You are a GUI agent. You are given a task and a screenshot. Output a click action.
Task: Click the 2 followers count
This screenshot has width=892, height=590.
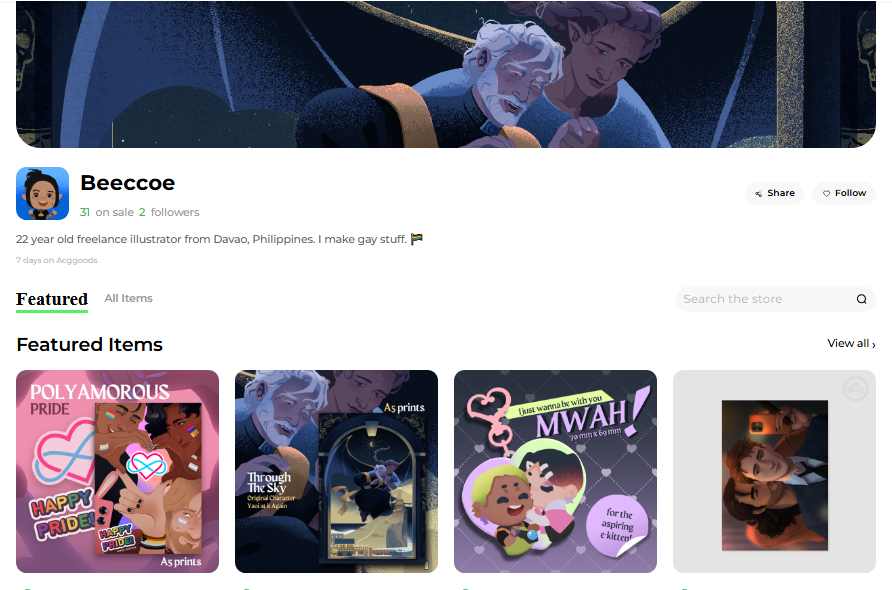tap(169, 212)
